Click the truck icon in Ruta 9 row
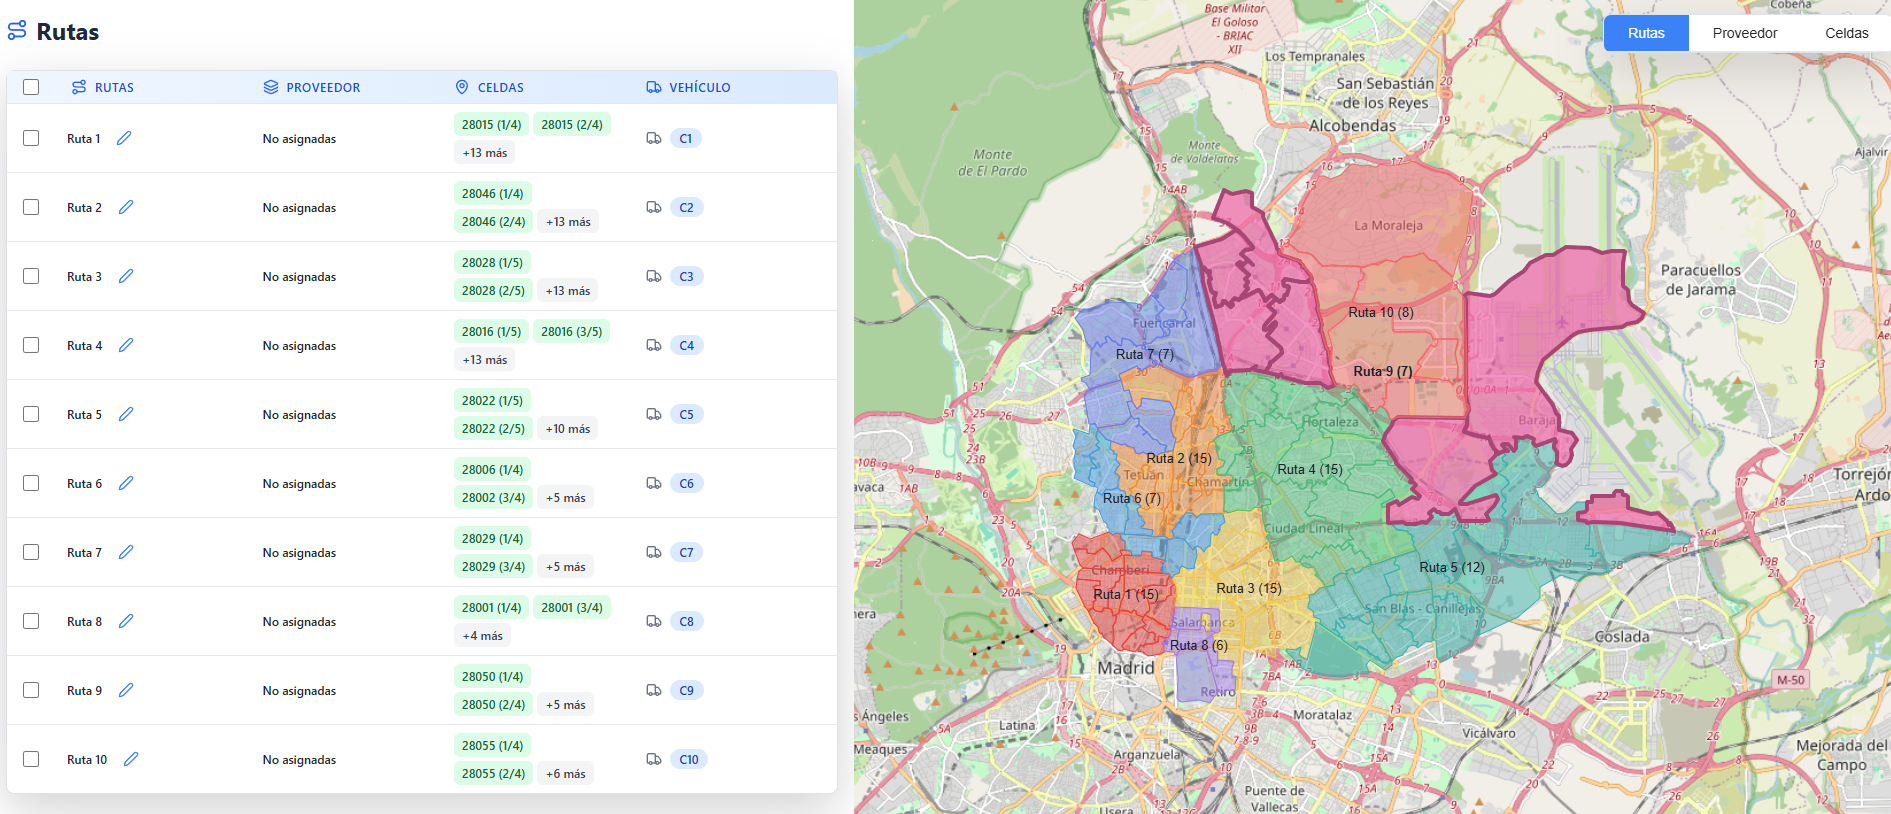The width and height of the screenshot is (1891, 814). tap(654, 690)
